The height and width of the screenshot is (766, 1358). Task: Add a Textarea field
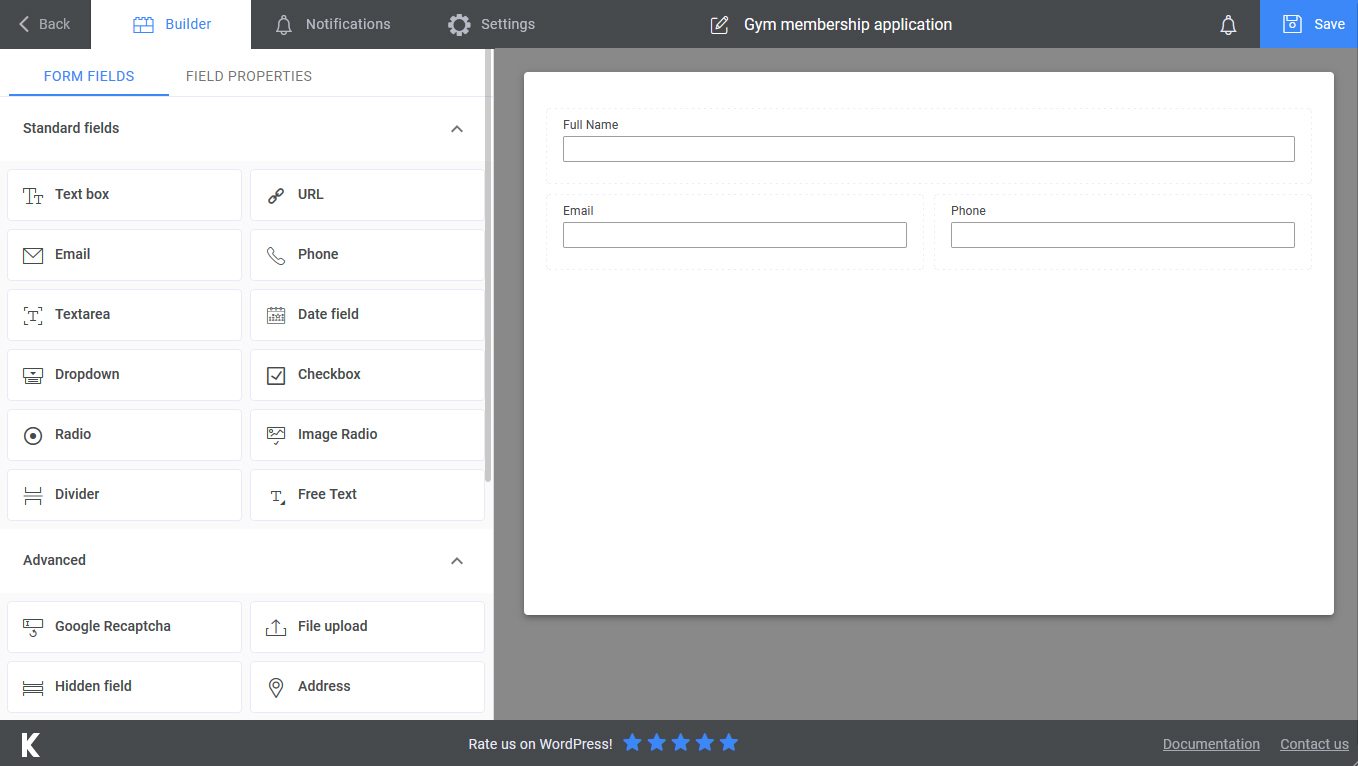click(x=124, y=315)
